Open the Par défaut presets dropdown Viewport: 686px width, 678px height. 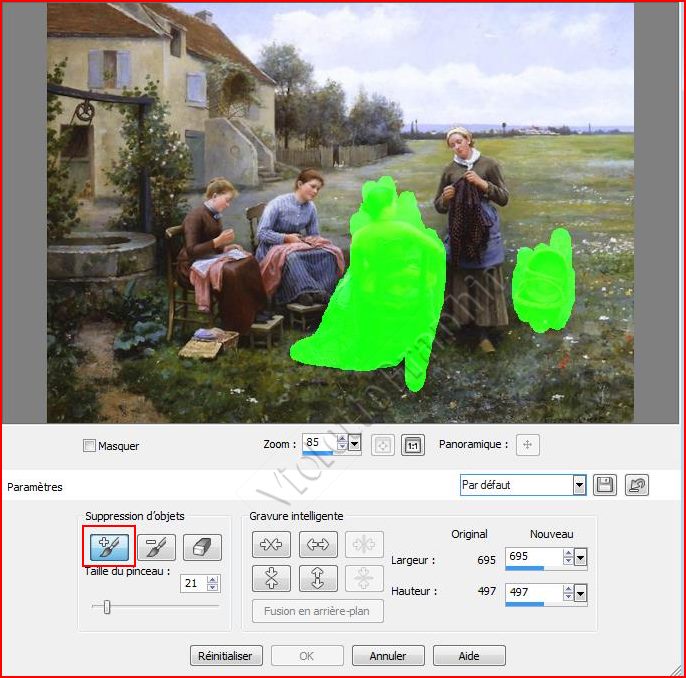click(579, 485)
